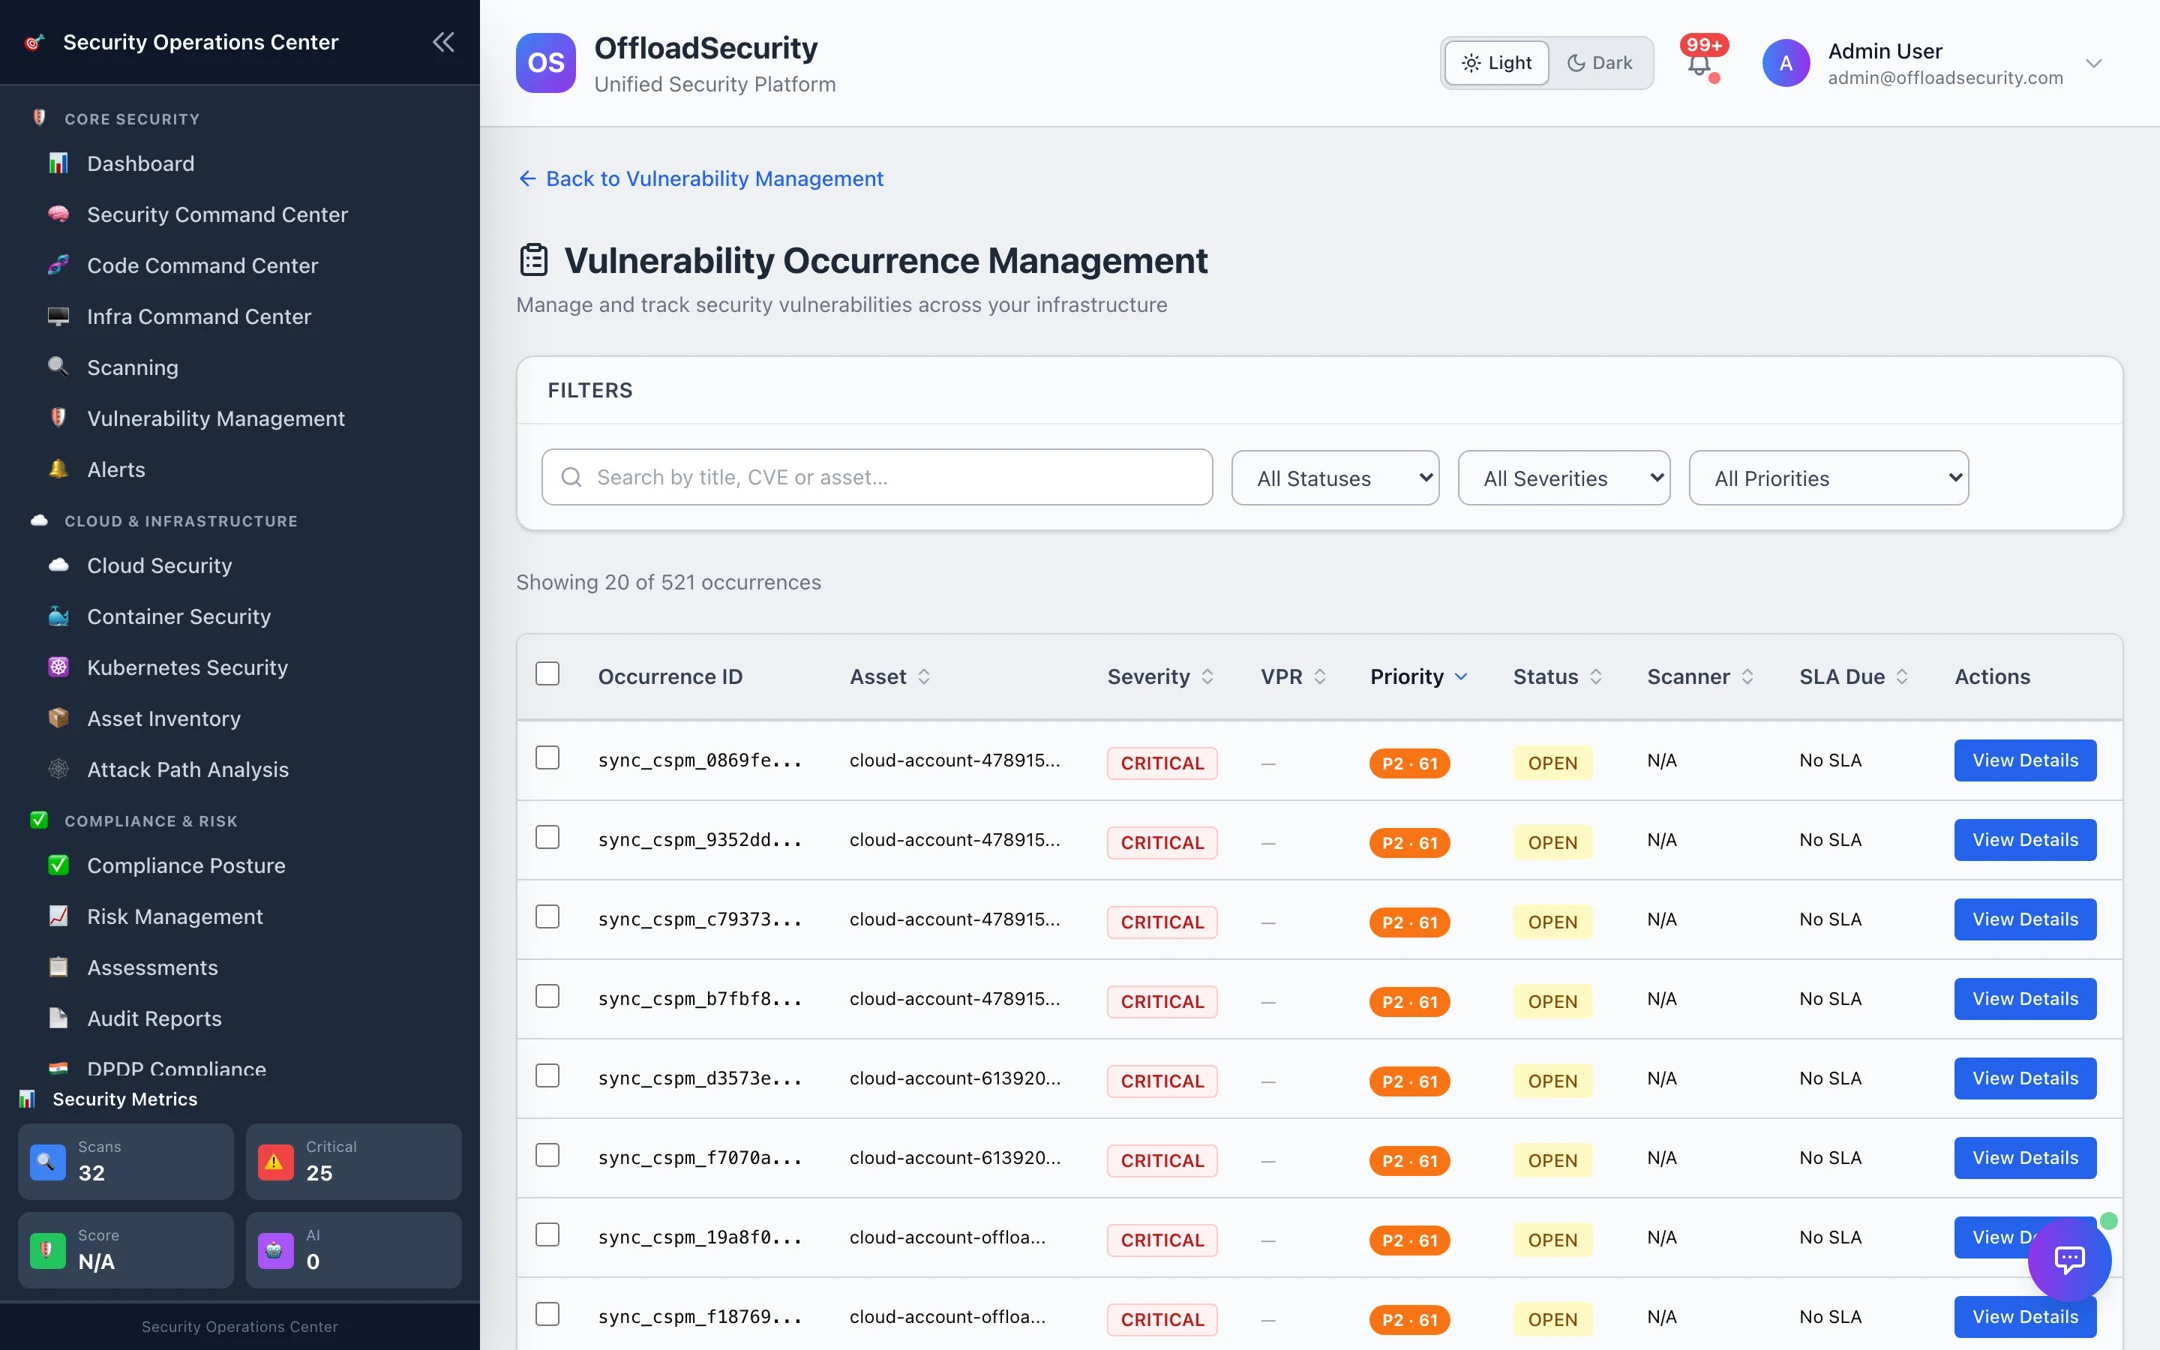Check the row sync_cspm_d3573e checkbox
Viewport: 2160px width, 1350px height.
pyautogui.click(x=547, y=1076)
